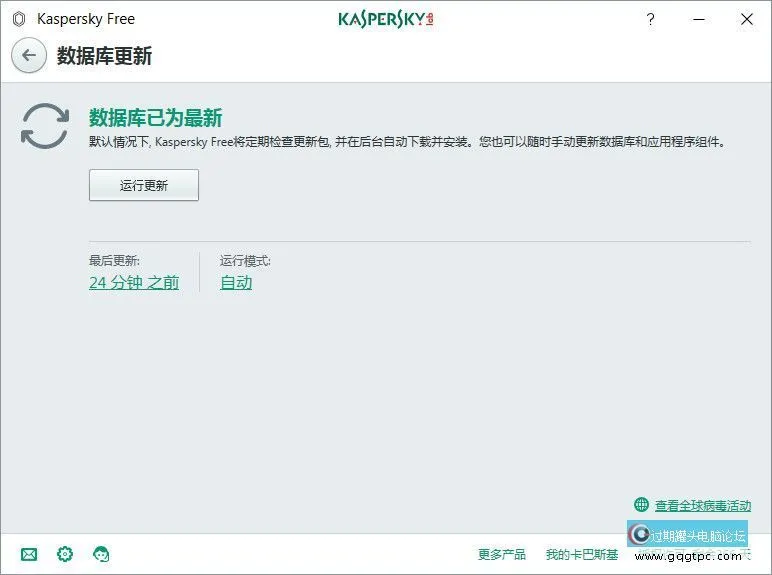Viewport: 772px width, 575px height.
Task: Click the 运行更新 button
Action: [144, 185]
